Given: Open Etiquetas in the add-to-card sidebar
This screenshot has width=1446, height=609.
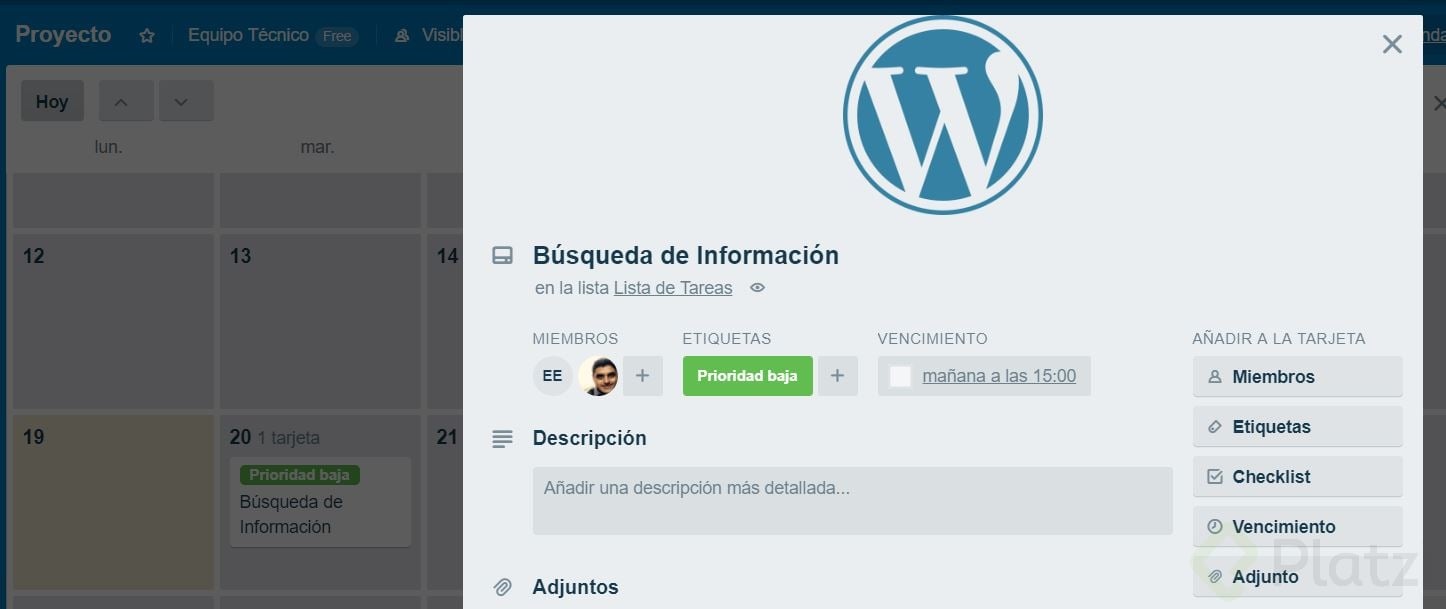Looking at the screenshot, I should [x=1298, y=427].
